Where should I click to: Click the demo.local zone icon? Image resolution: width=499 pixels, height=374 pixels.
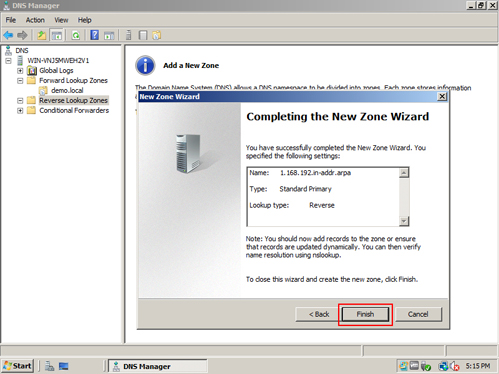click(x=43, y=90)
